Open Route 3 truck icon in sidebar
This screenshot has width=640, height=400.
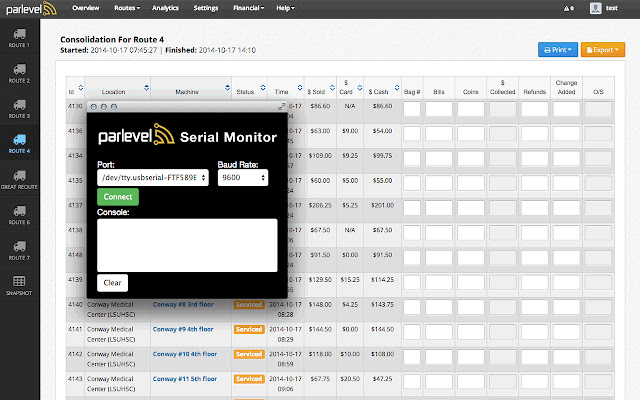(x=19, y=105)
